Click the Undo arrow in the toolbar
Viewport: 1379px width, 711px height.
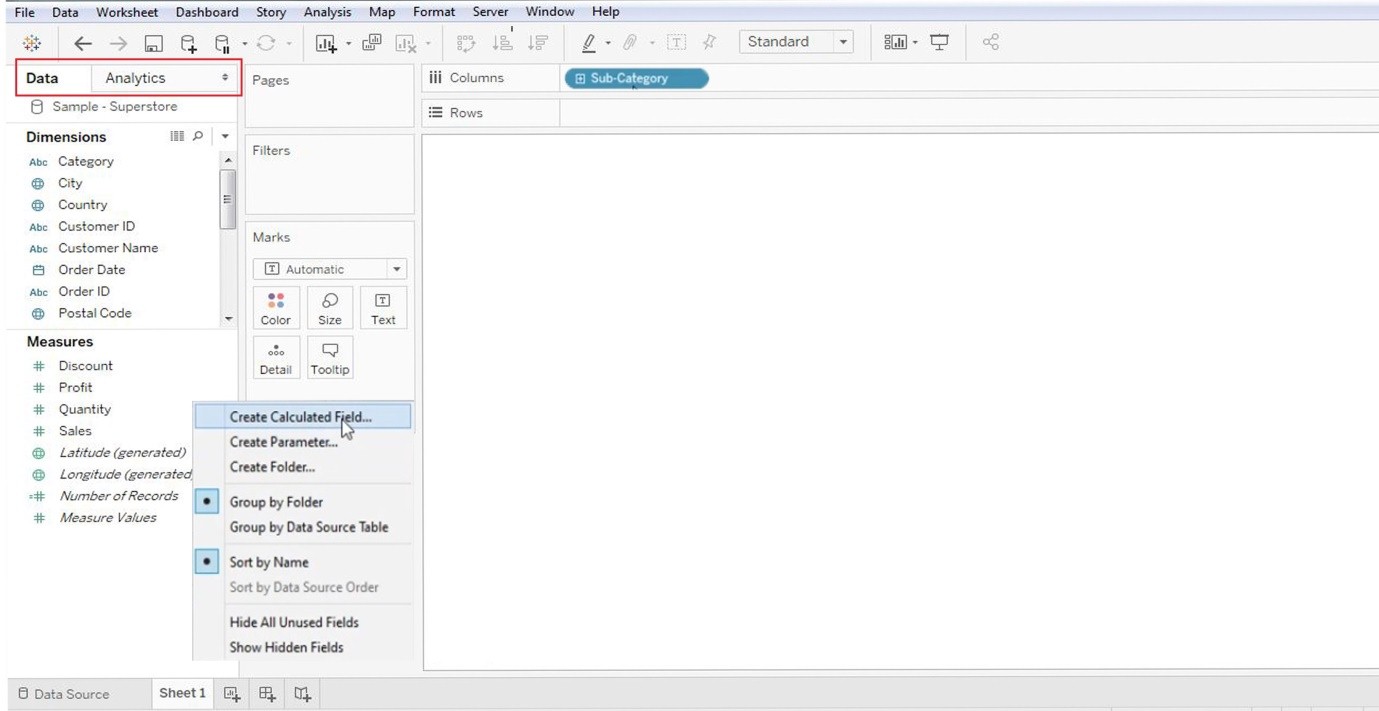(x=83, y=42)
